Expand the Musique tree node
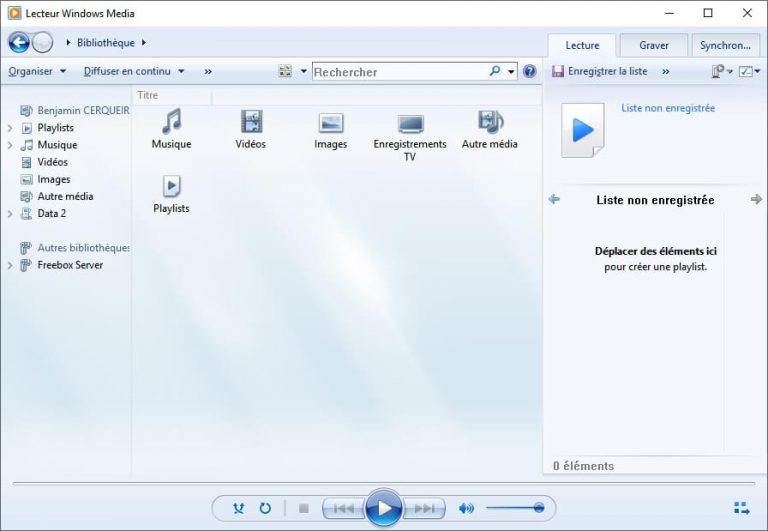This screenshot has height=531, width=768. click(x=10, y=145)
